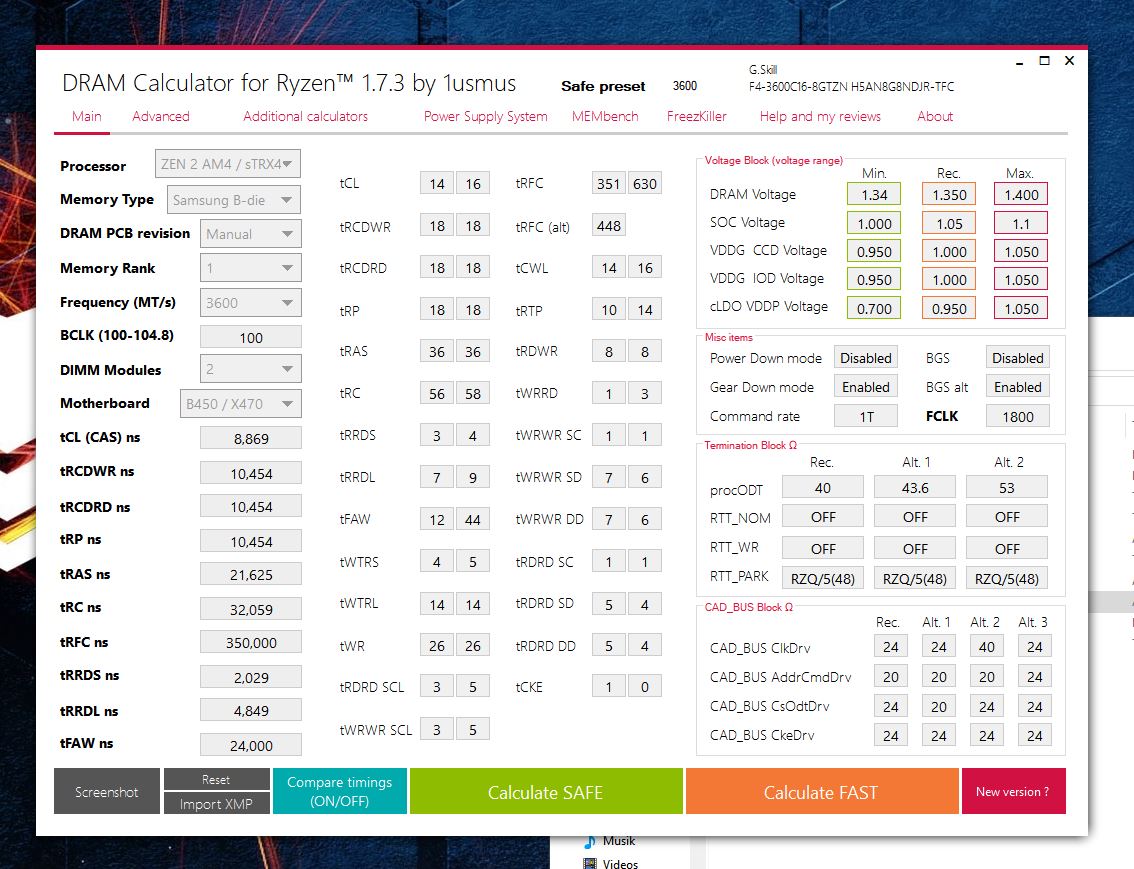Click the Reset button

[216, 779]
